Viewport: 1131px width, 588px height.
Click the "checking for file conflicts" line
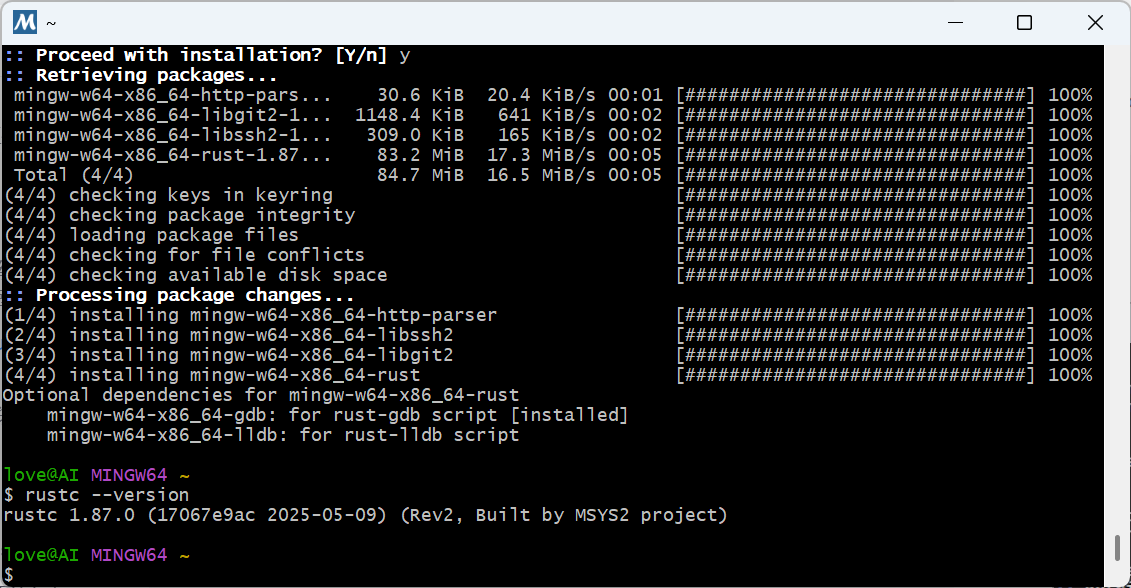(x=185, y=255)
